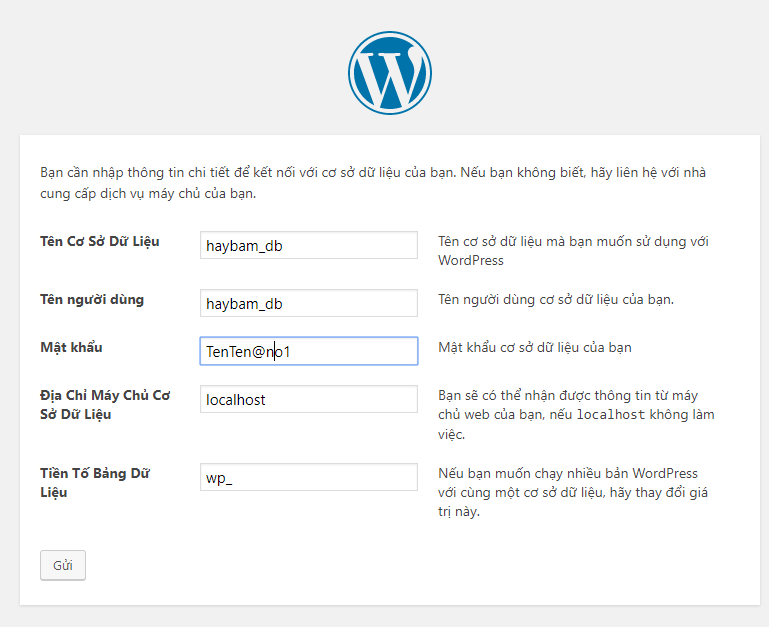Click the "Tên người dùng" label
This screenshot has height=627, width=769.
pyautogui.click(x=92, y=299)
